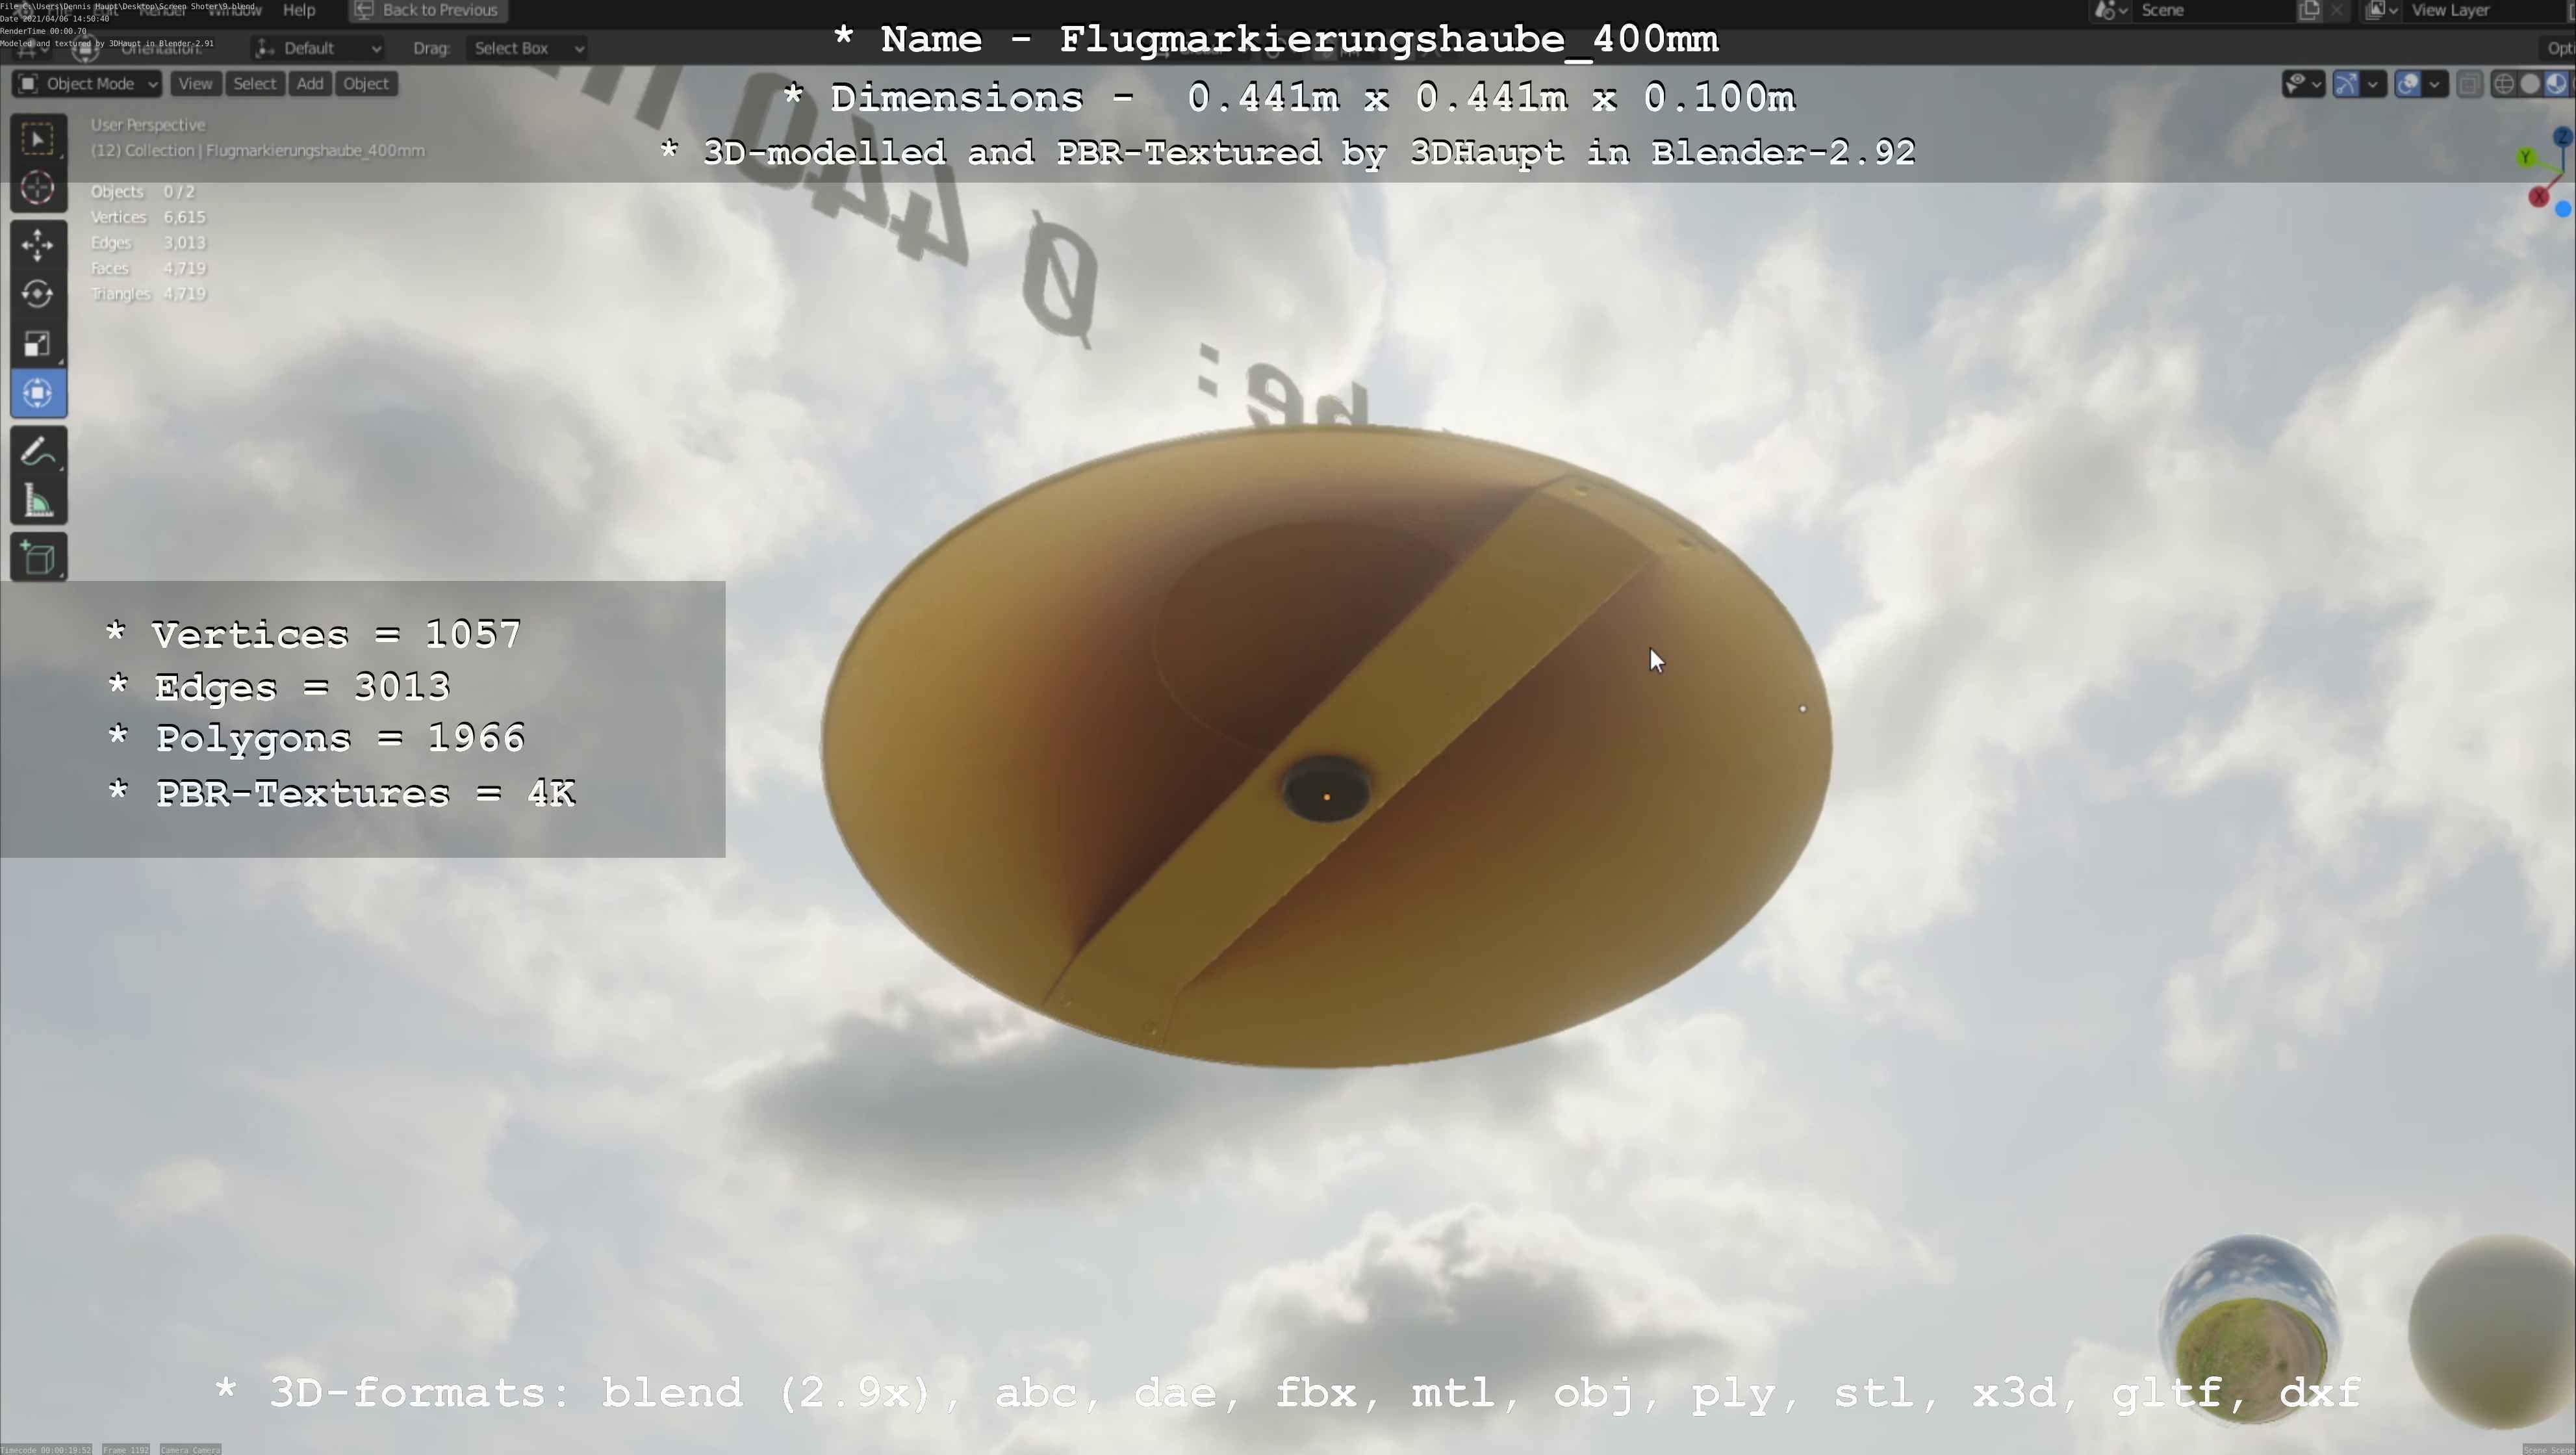Toggle viewport gizmos display
This screenshot has height=1455, width=2576.
(x=2346, y=84)
